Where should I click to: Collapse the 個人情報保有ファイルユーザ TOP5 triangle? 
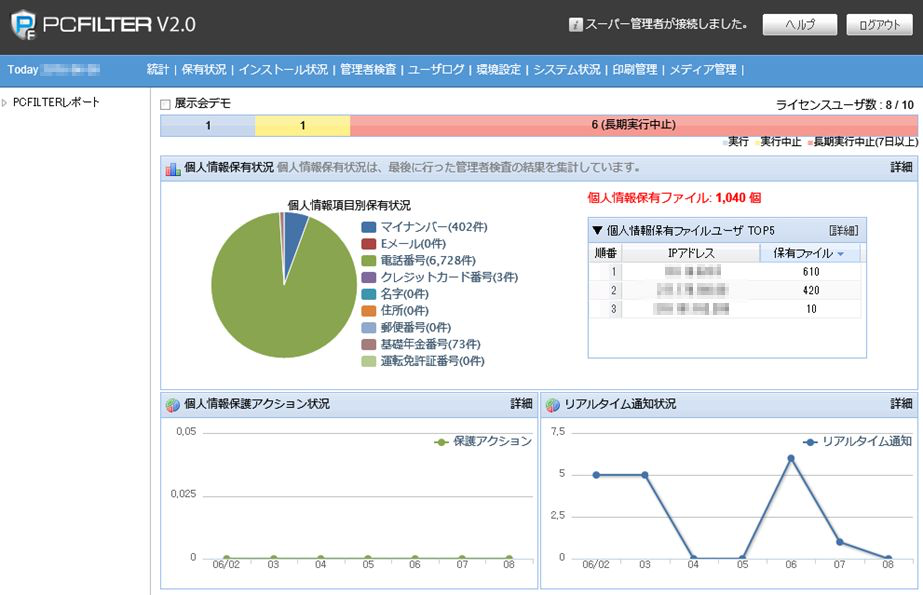(597, 230)
